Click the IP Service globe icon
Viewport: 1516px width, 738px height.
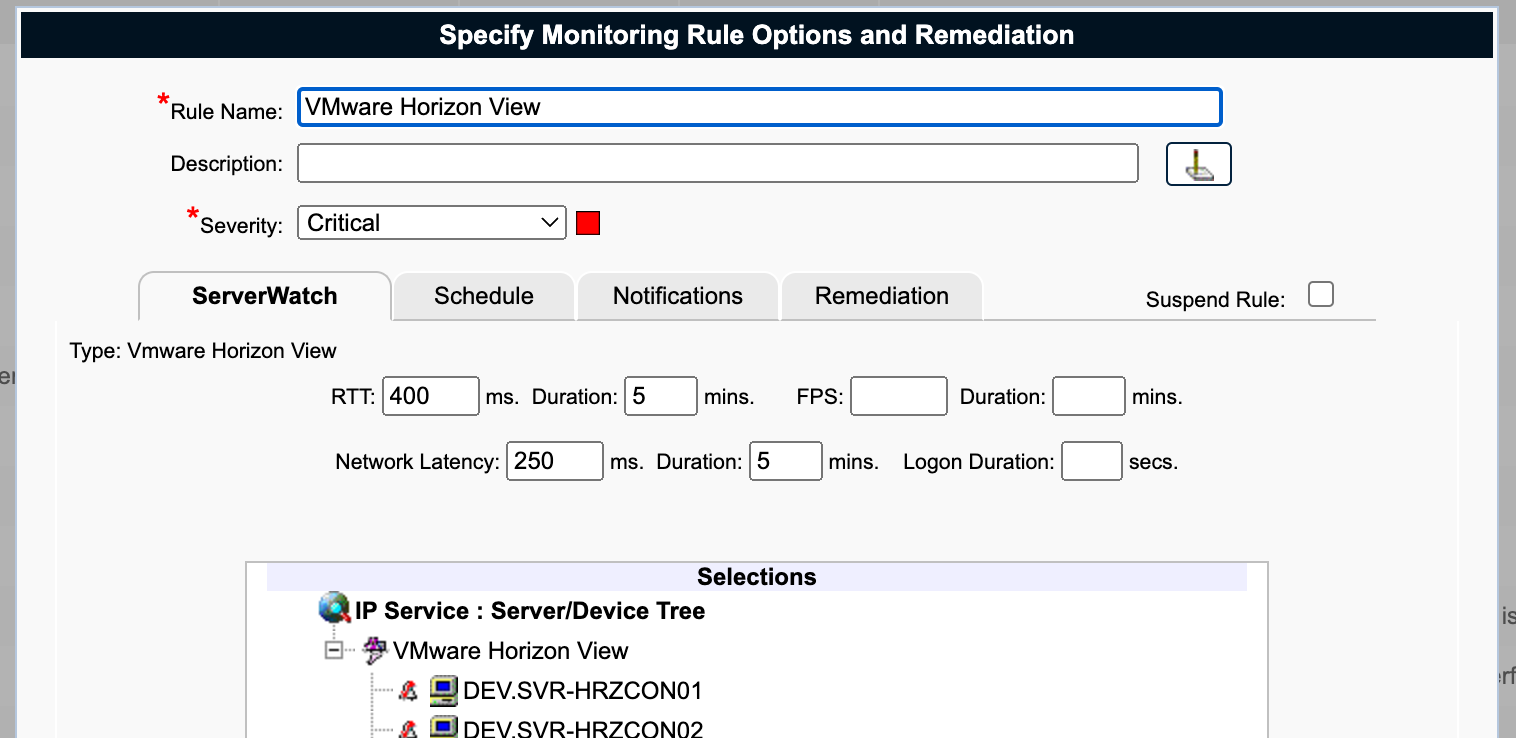[334, 608]
